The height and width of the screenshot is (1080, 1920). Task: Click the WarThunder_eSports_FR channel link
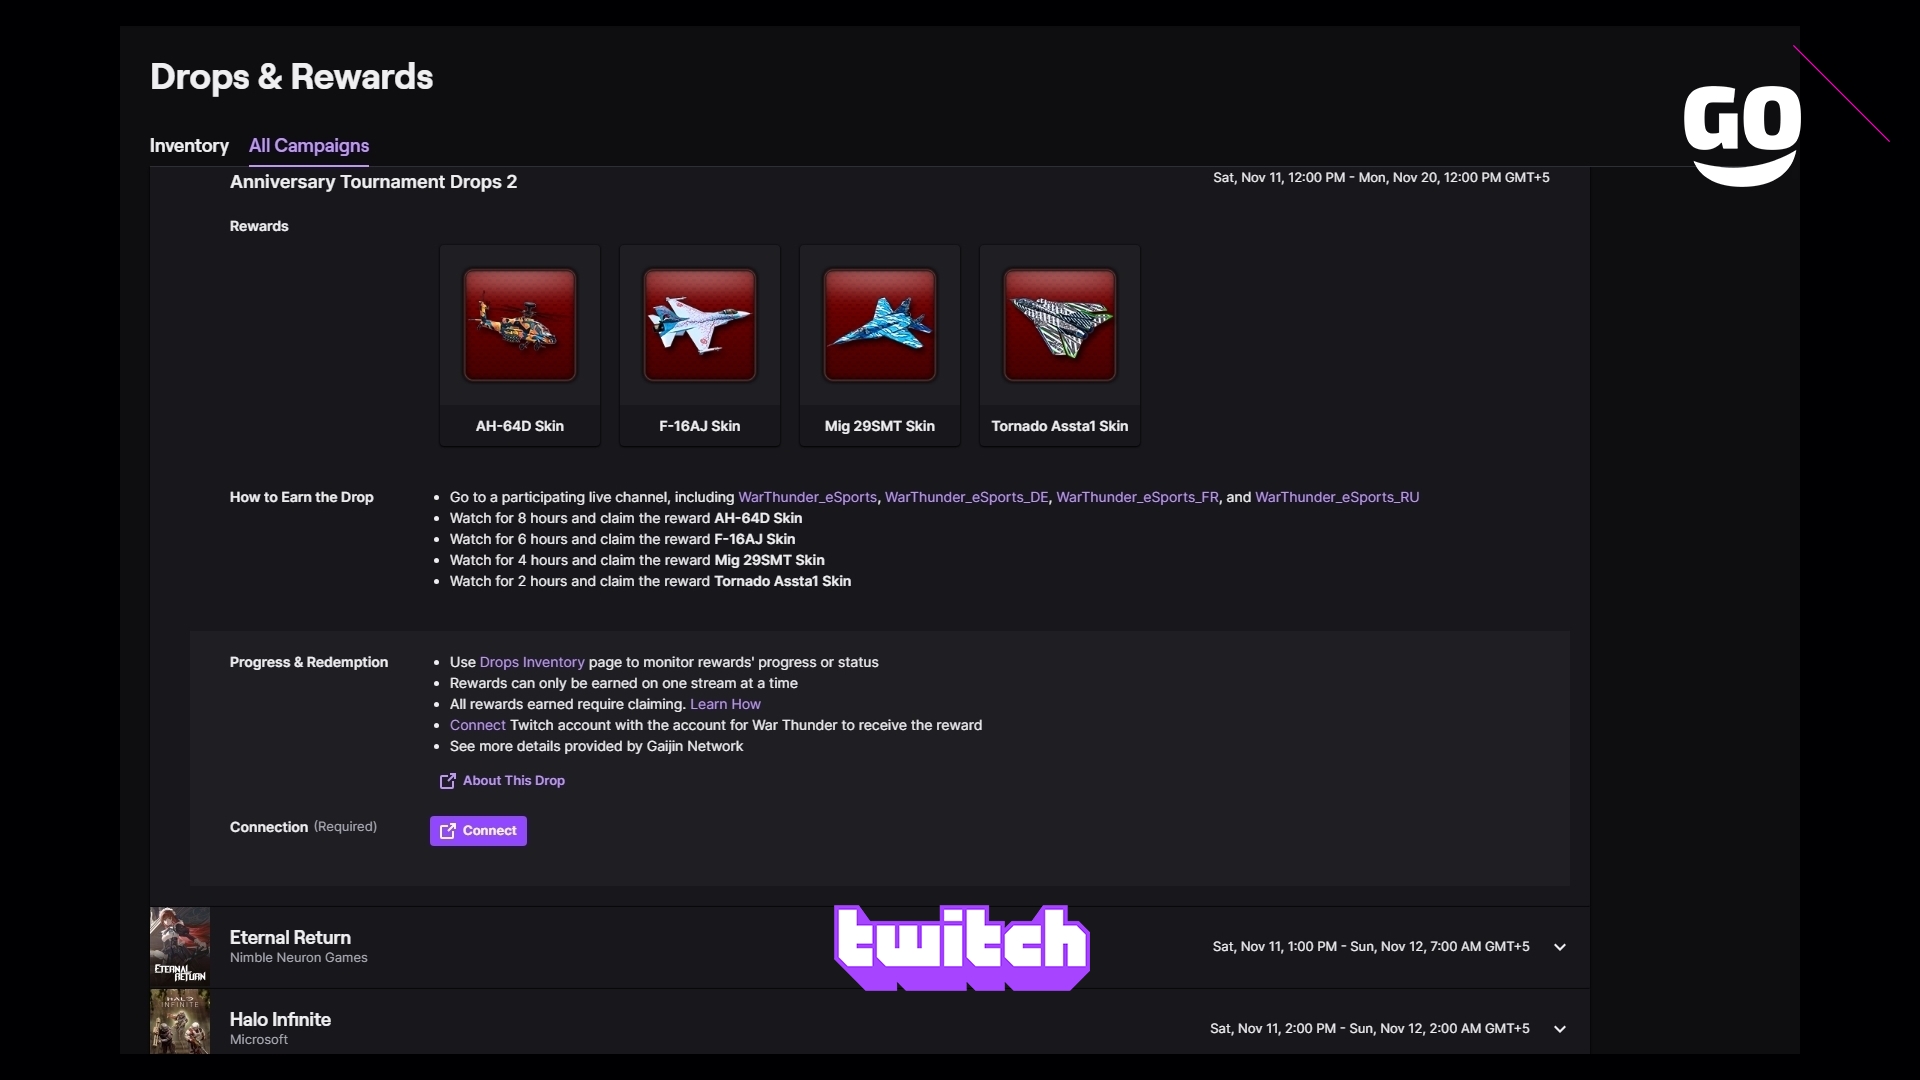(1137, 496)
